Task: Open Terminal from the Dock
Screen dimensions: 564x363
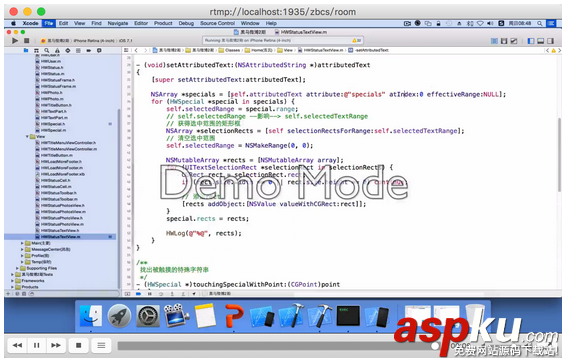Action: click(348, 316)
